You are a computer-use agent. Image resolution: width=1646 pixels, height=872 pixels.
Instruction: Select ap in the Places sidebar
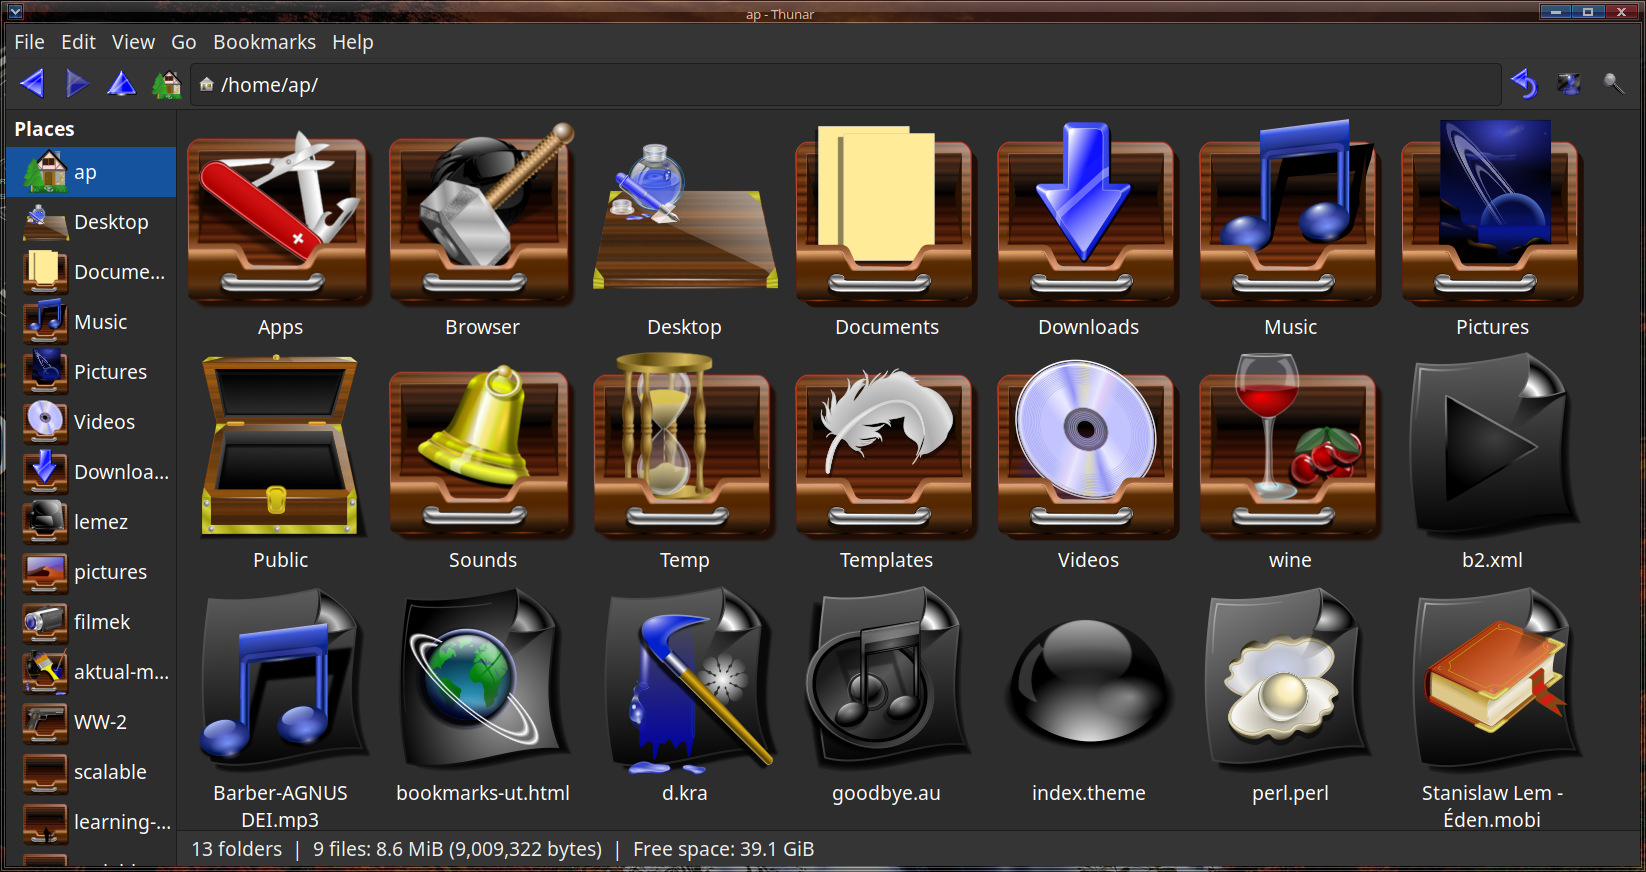tap(91, 172)
